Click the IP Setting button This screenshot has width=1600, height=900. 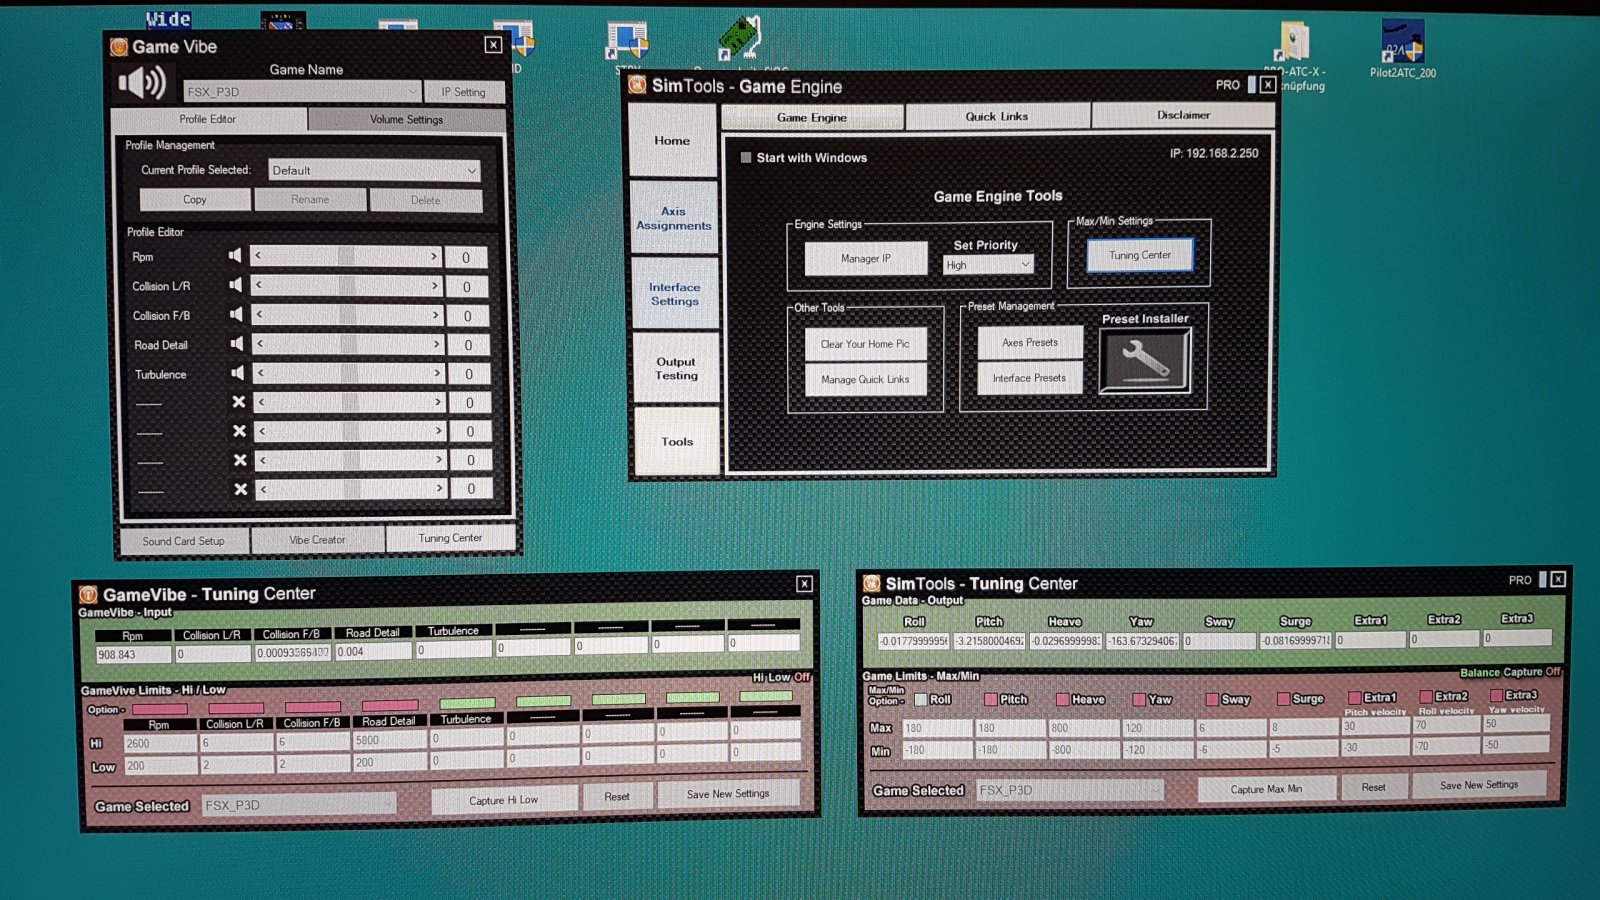pyautogui.click(x=464, y=92)
